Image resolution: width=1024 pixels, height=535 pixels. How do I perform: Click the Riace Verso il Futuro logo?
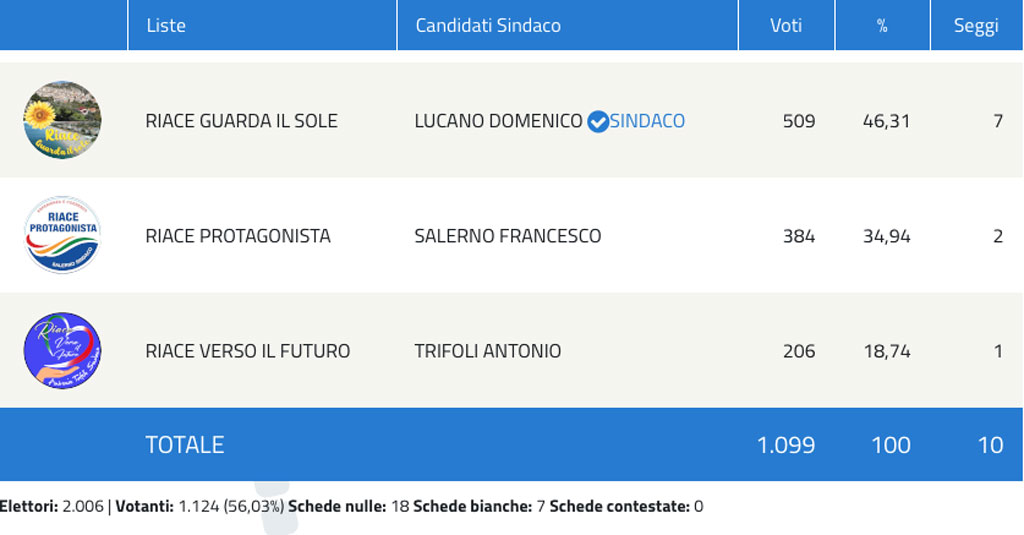tap(62, 351)
